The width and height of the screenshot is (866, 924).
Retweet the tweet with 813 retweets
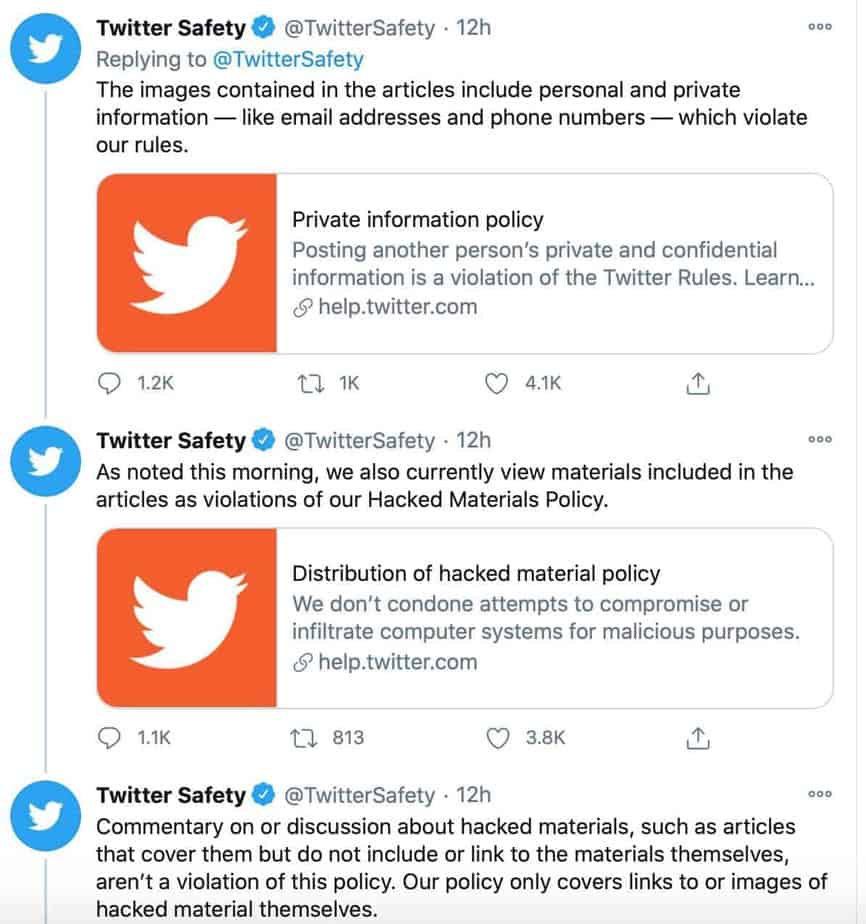tap(305, 738)
